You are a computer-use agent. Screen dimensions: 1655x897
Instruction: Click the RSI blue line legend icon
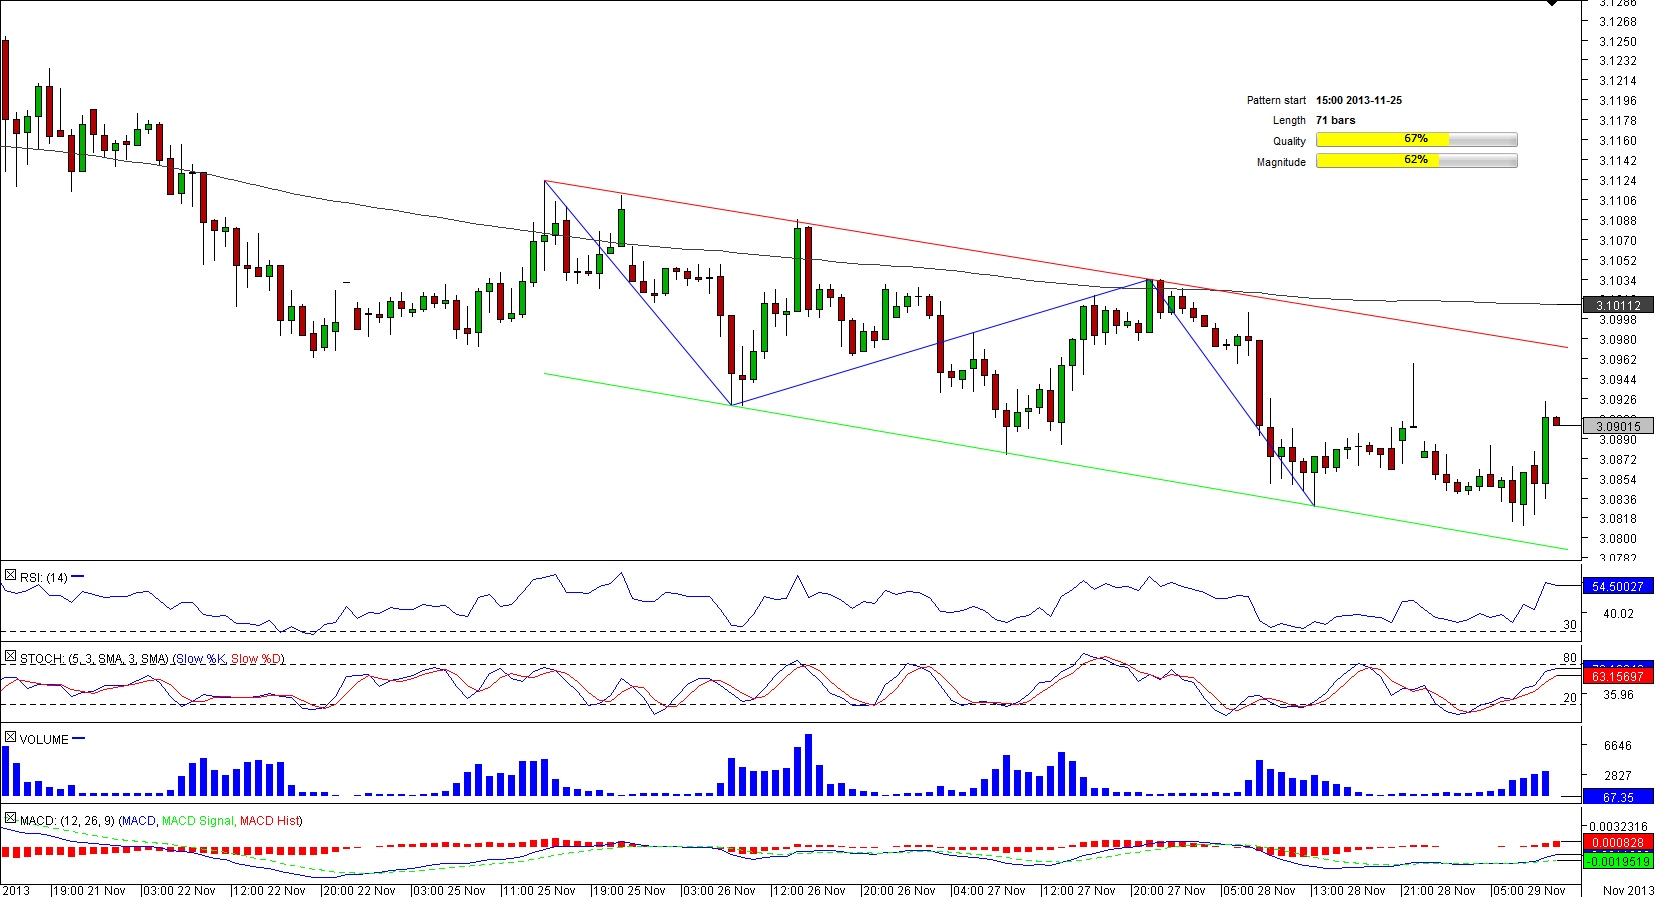coord(78,576)
